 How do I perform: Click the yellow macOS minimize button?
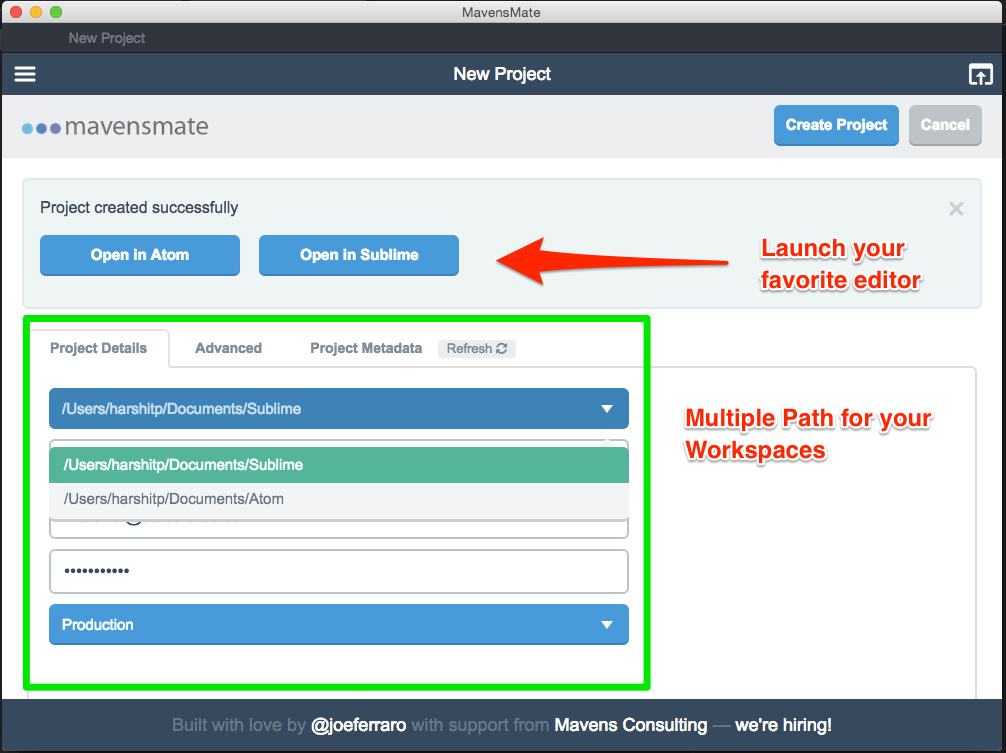36,12
